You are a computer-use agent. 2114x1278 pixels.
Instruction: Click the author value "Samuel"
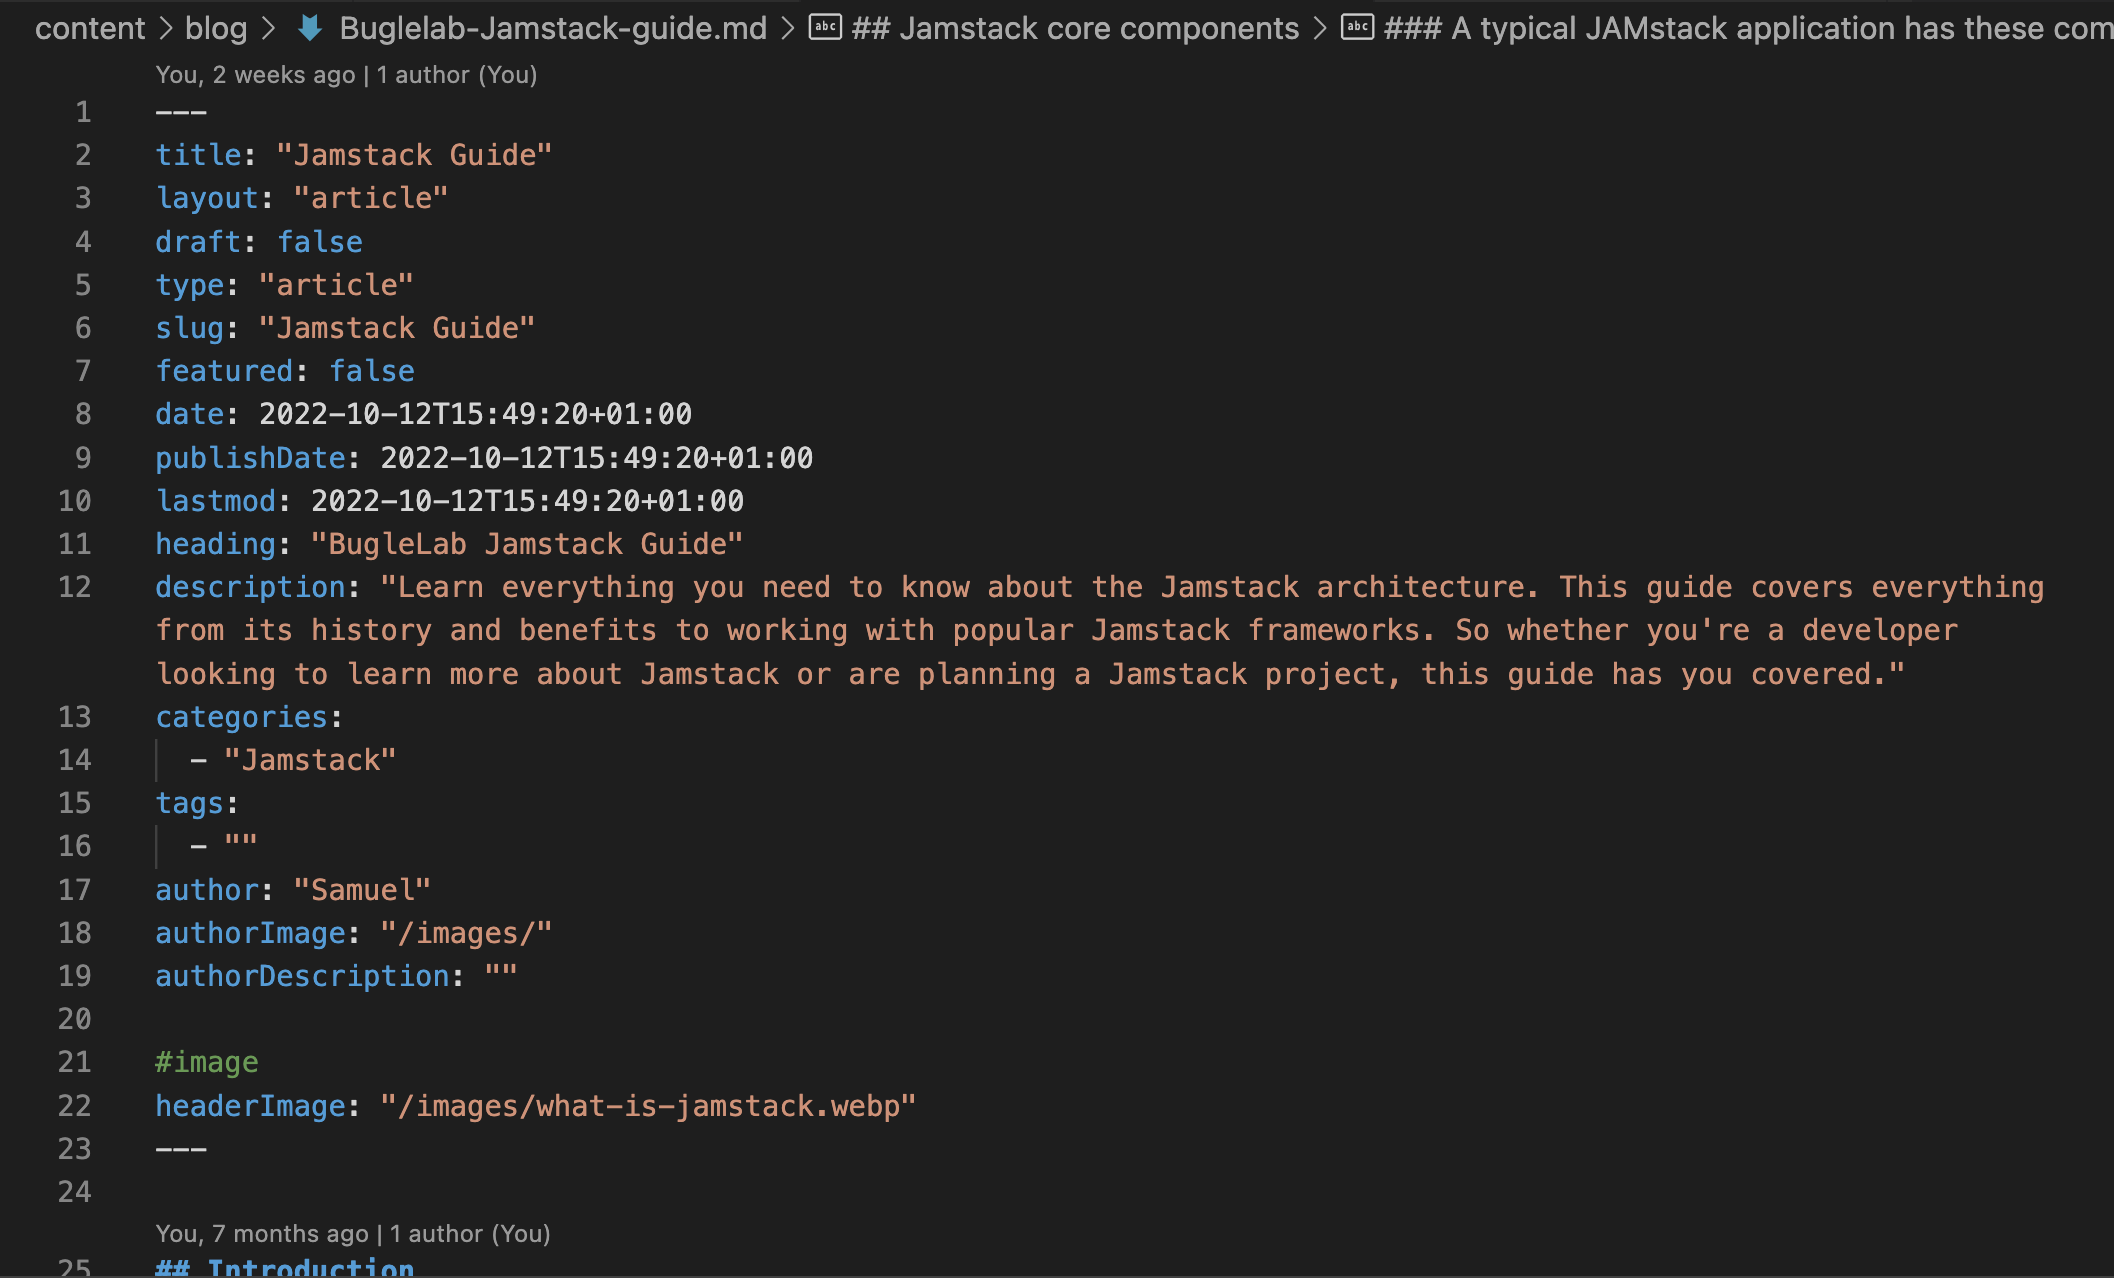(362, 890)
